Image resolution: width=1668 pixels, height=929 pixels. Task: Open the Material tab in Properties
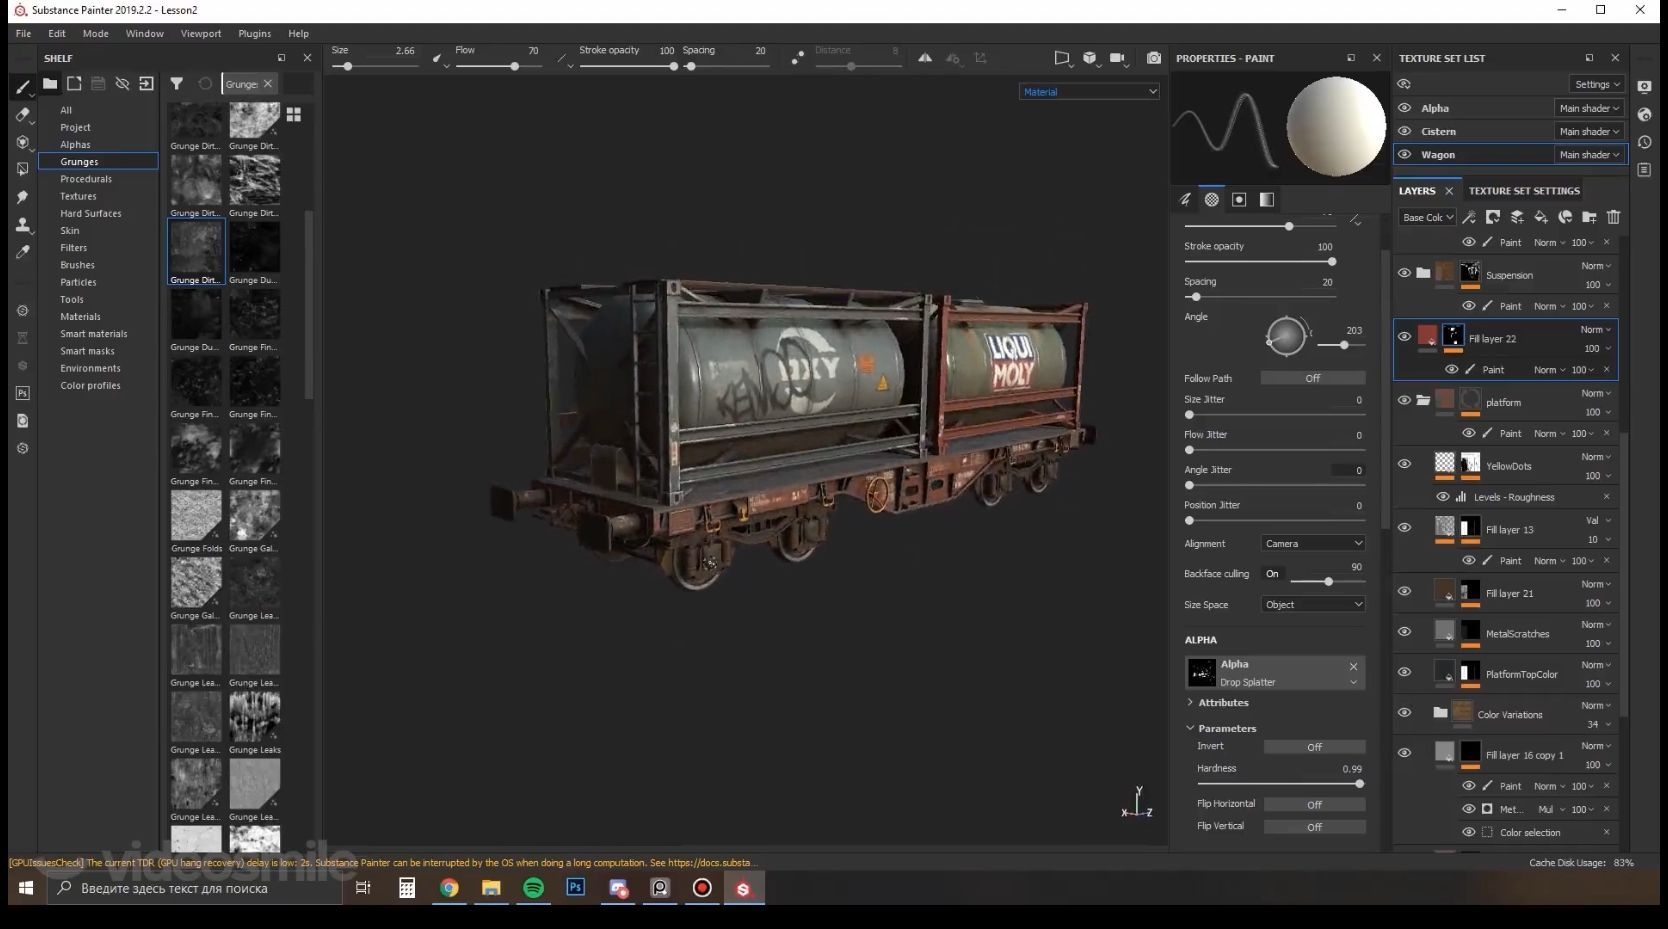(x=1267, y=200)
